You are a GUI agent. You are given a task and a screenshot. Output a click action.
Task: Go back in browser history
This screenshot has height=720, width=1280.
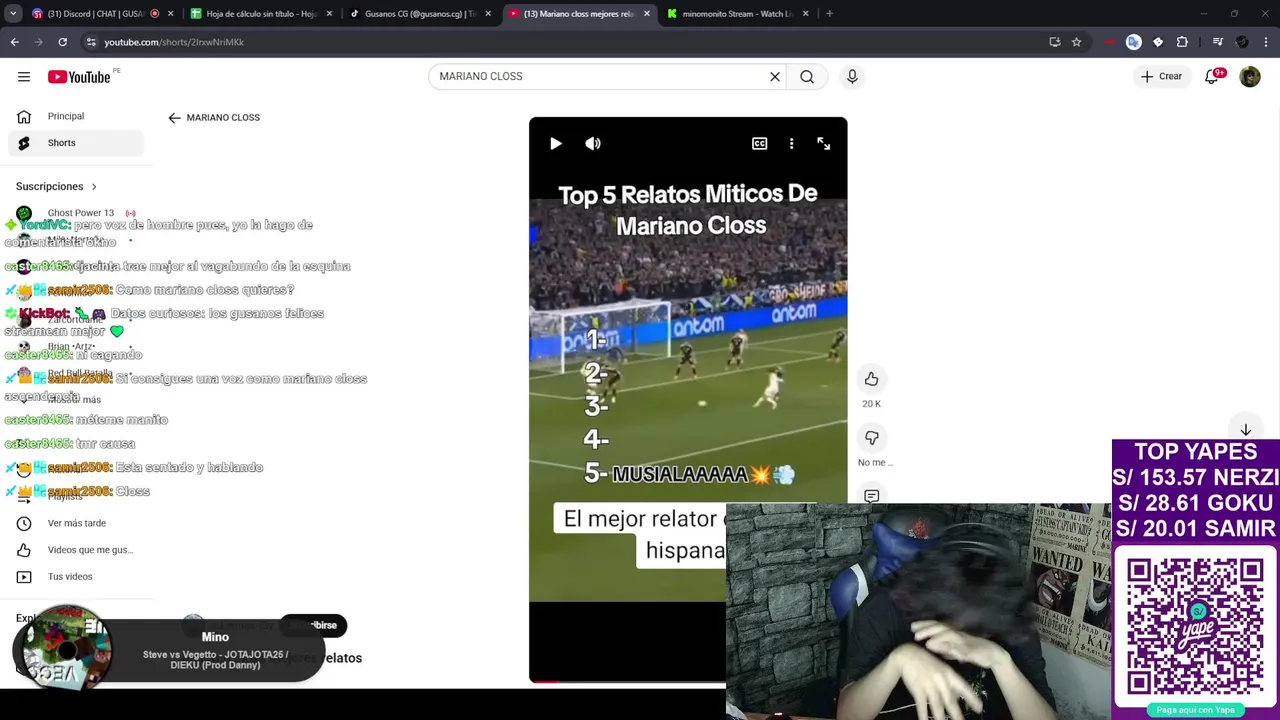(15, 42)
